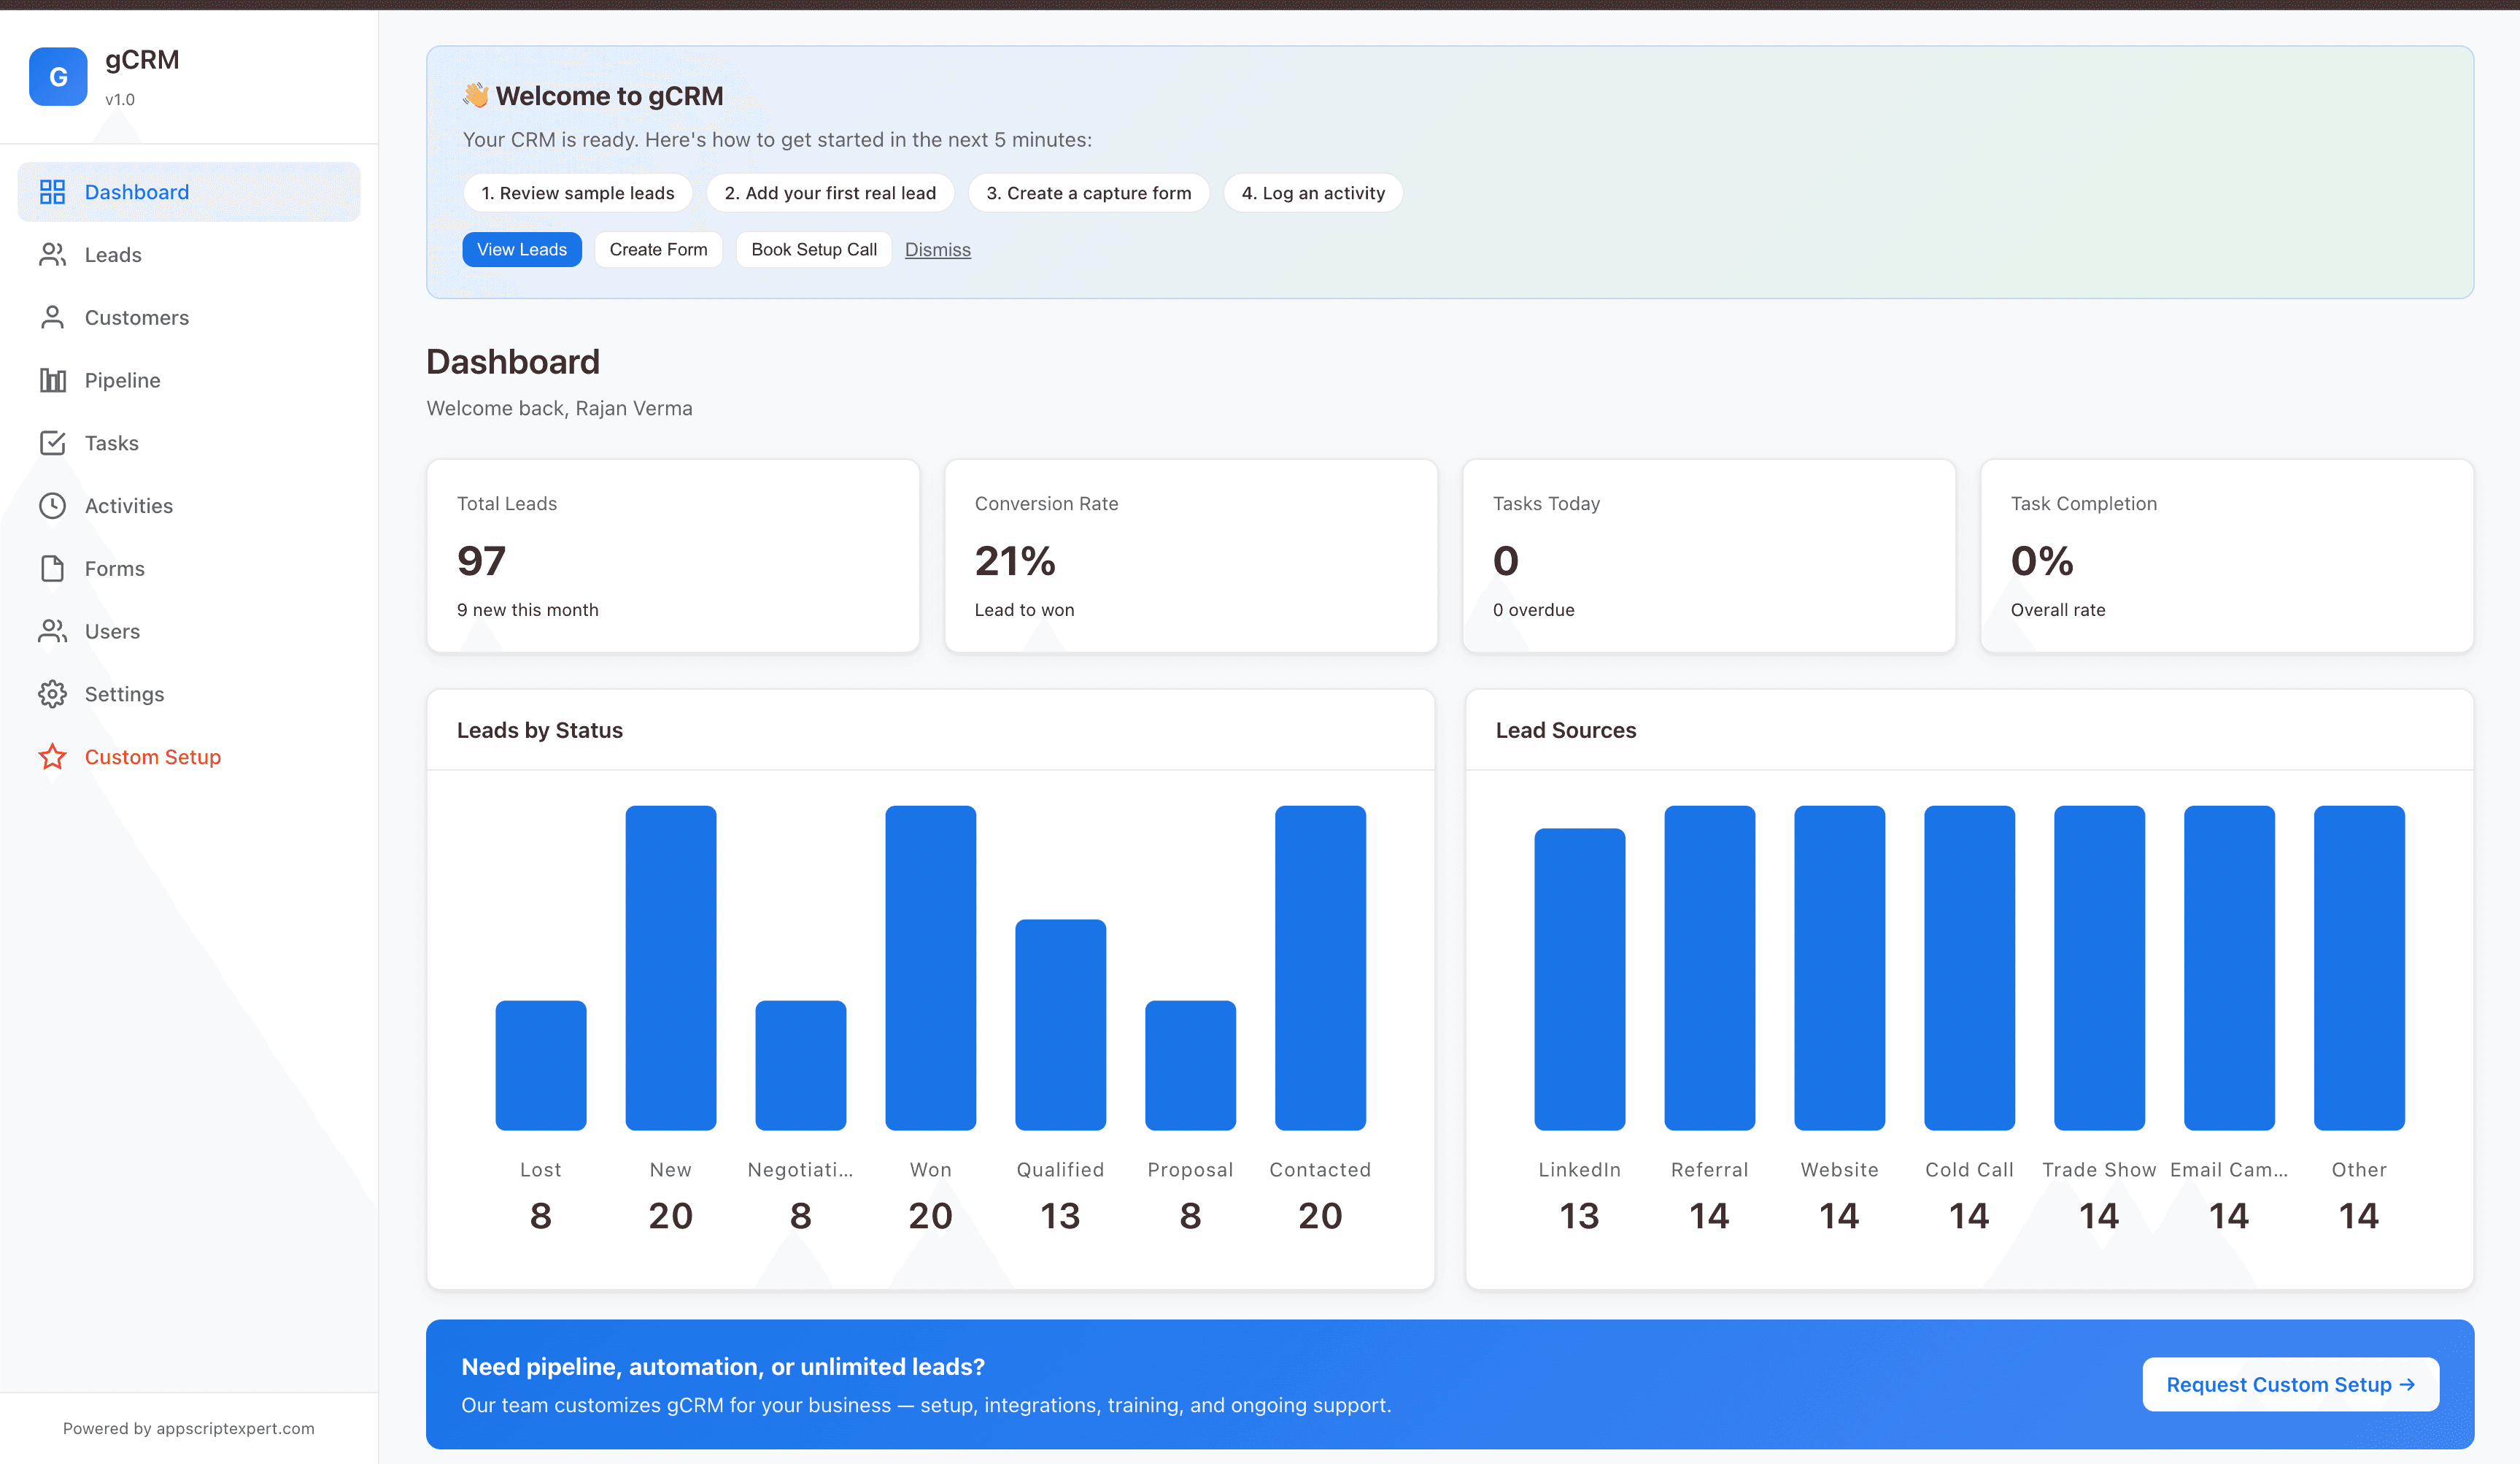Viewport: 2520px width, 1464px height.
Task: Click the Trade Show source bar
Action: 2100,968
